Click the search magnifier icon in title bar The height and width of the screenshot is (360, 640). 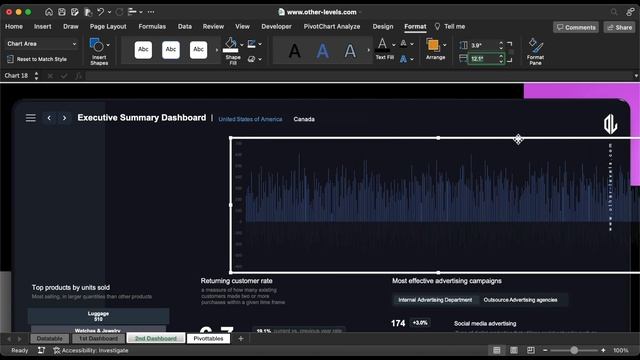pos(614,12)
